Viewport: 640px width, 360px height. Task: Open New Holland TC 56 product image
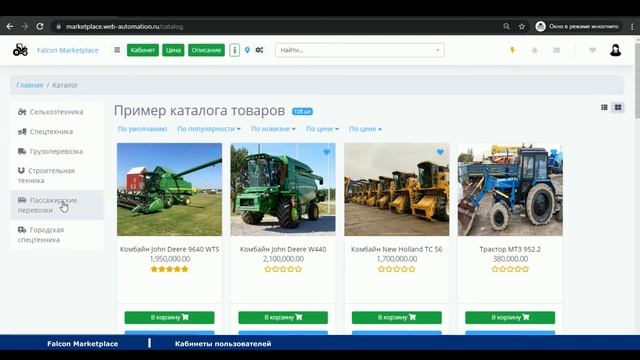[396, 189]
